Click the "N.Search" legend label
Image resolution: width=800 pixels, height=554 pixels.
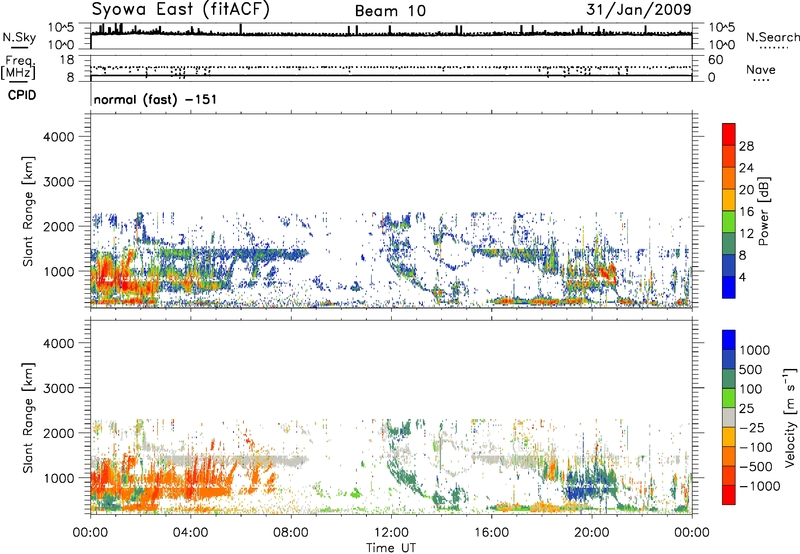773,37
